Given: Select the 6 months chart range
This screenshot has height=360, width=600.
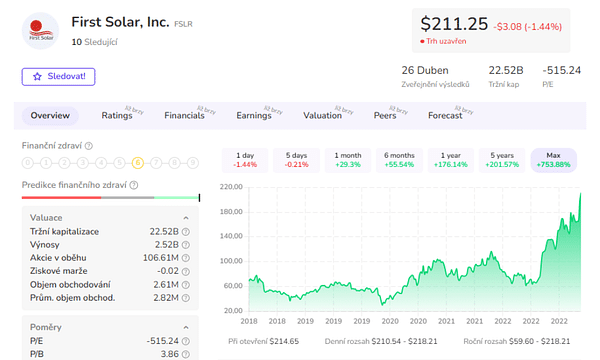Looking at the screenshot, I should (x=399, y=160).
